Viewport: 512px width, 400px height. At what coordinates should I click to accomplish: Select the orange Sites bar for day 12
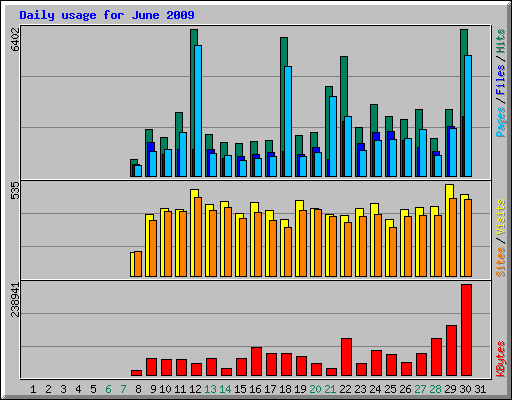[198, 237]
